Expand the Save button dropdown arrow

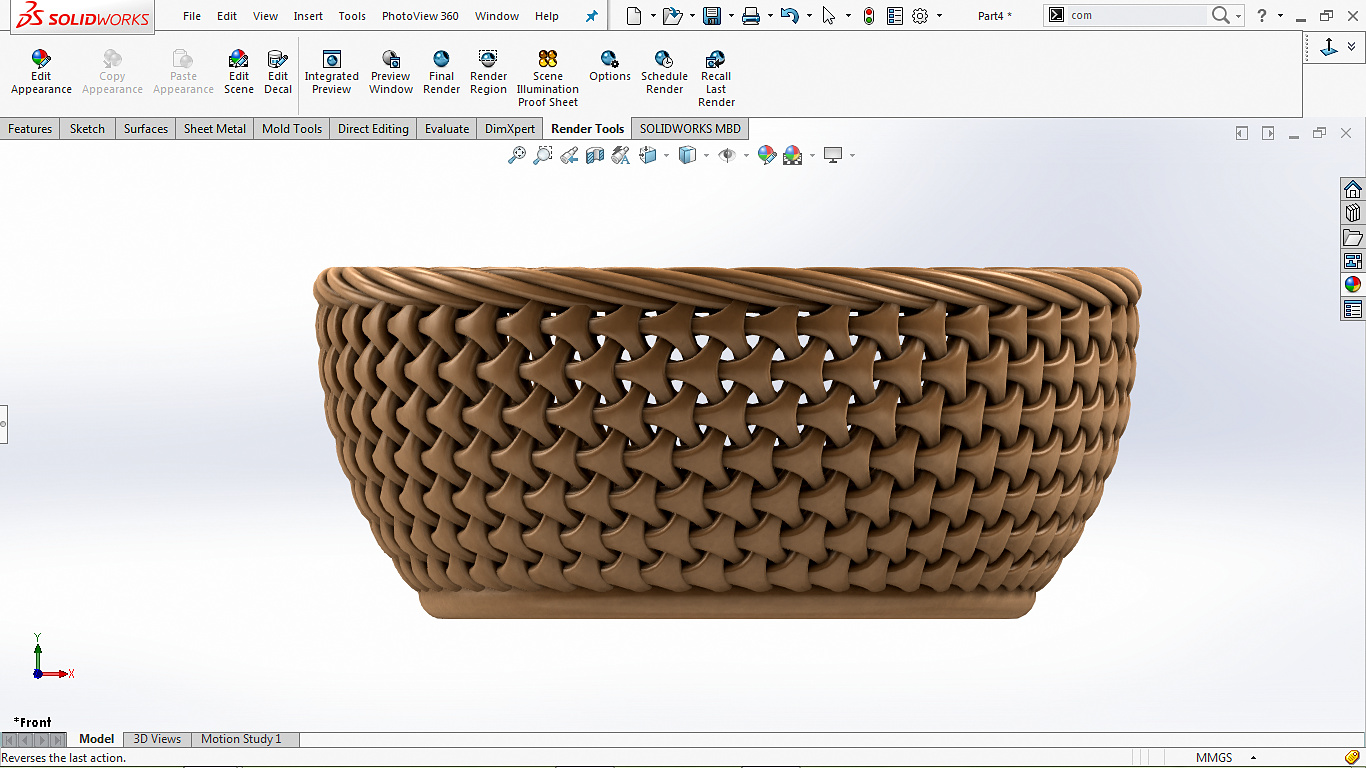tap(730, 16)
